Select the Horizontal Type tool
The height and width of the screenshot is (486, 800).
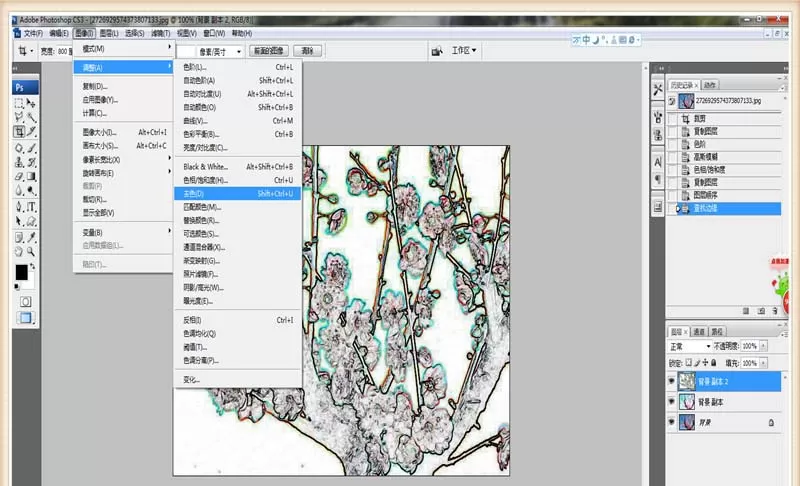(x=32, y=207)
